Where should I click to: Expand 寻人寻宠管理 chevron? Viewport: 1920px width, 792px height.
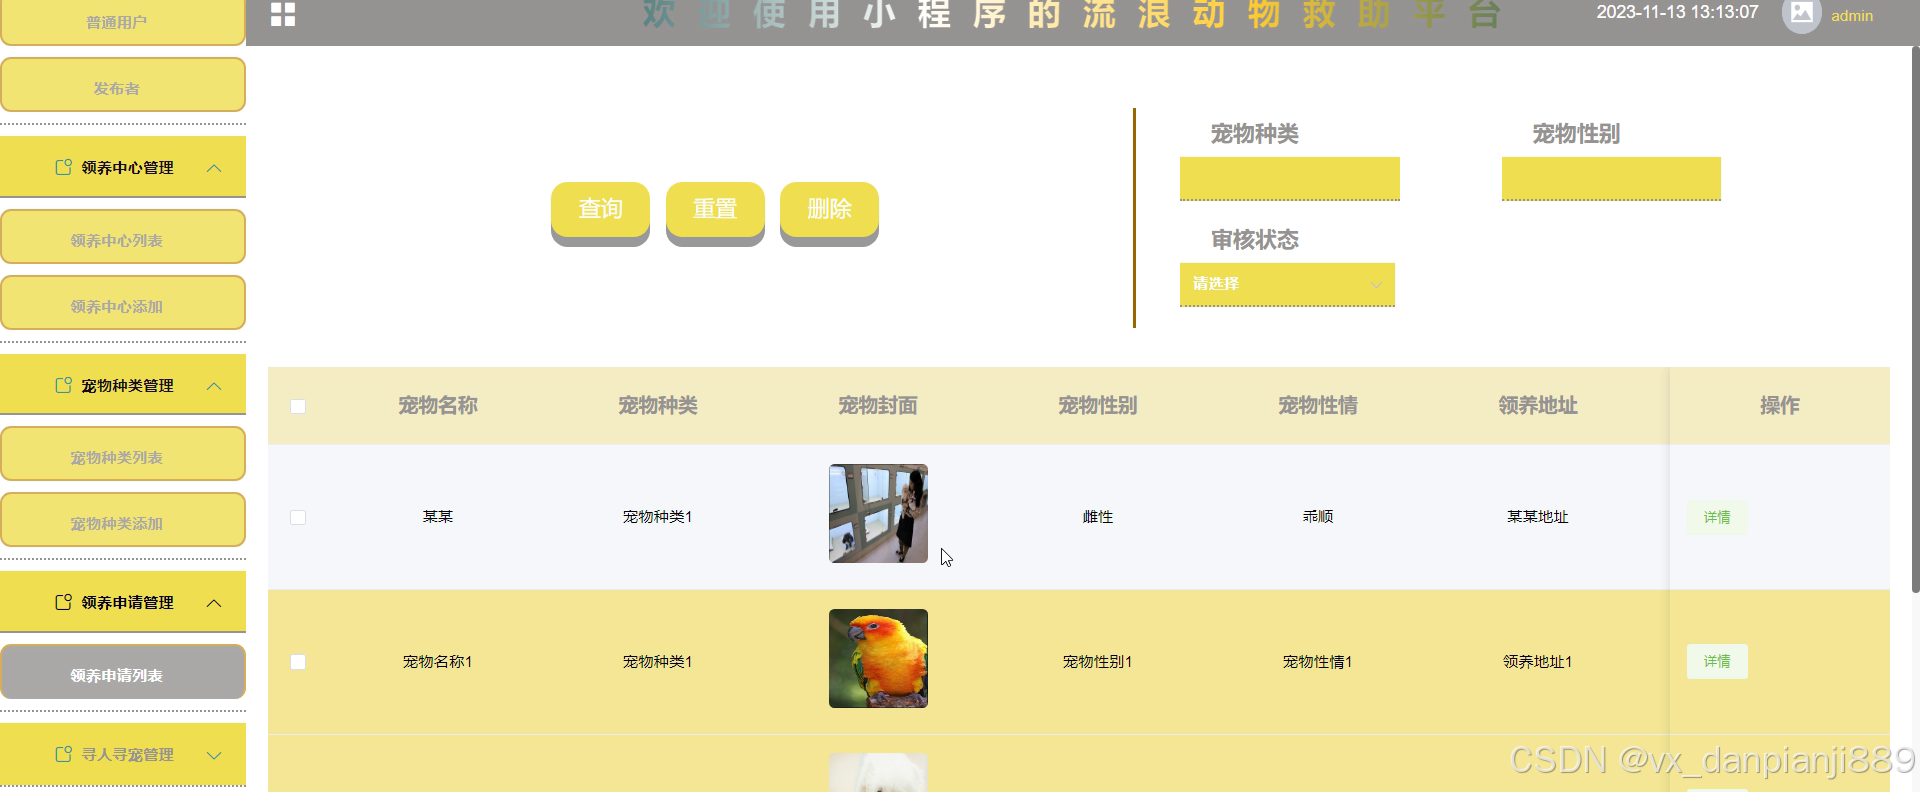point(214,755)
